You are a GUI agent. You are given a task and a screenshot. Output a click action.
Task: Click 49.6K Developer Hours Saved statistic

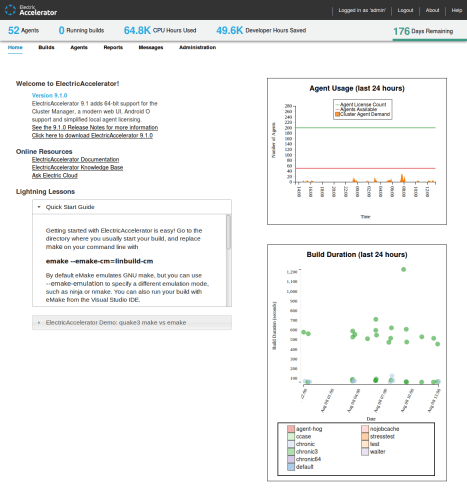[x=261, y=30]
